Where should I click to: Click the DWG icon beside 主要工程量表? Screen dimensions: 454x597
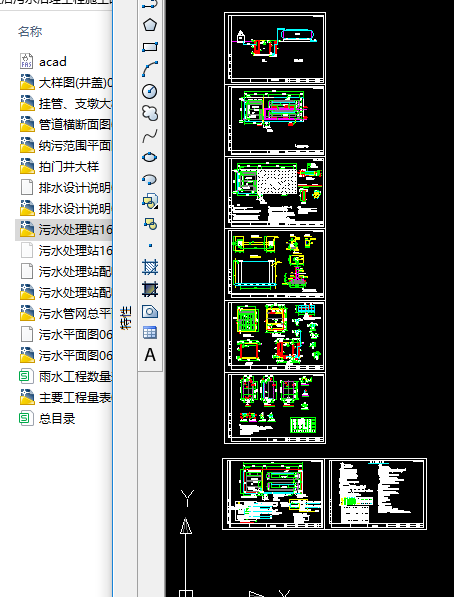click(27, 397)
